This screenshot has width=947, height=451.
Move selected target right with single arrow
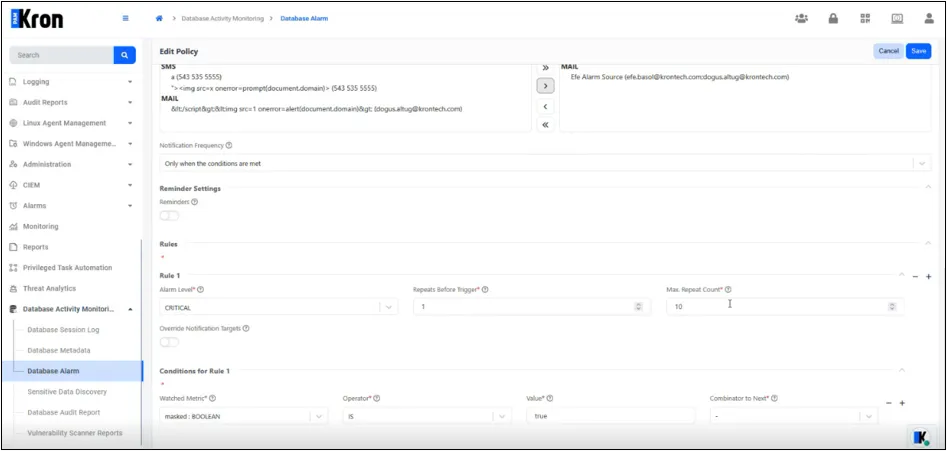coord(545,86)
